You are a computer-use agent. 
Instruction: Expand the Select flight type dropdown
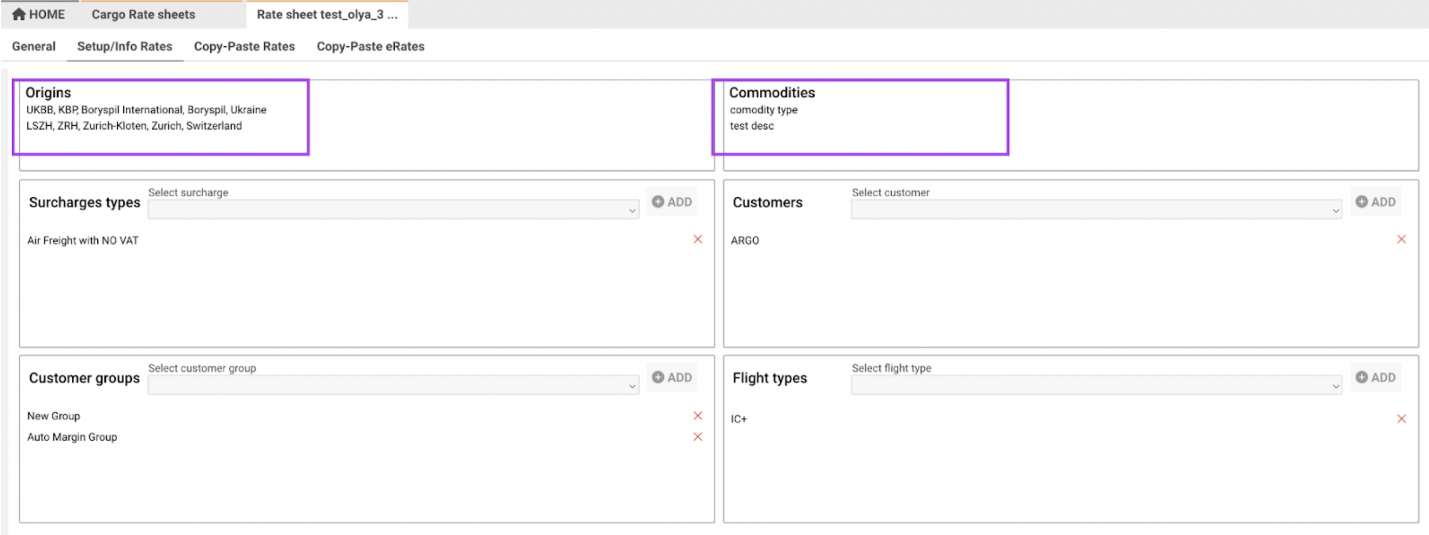(1096, 386)
